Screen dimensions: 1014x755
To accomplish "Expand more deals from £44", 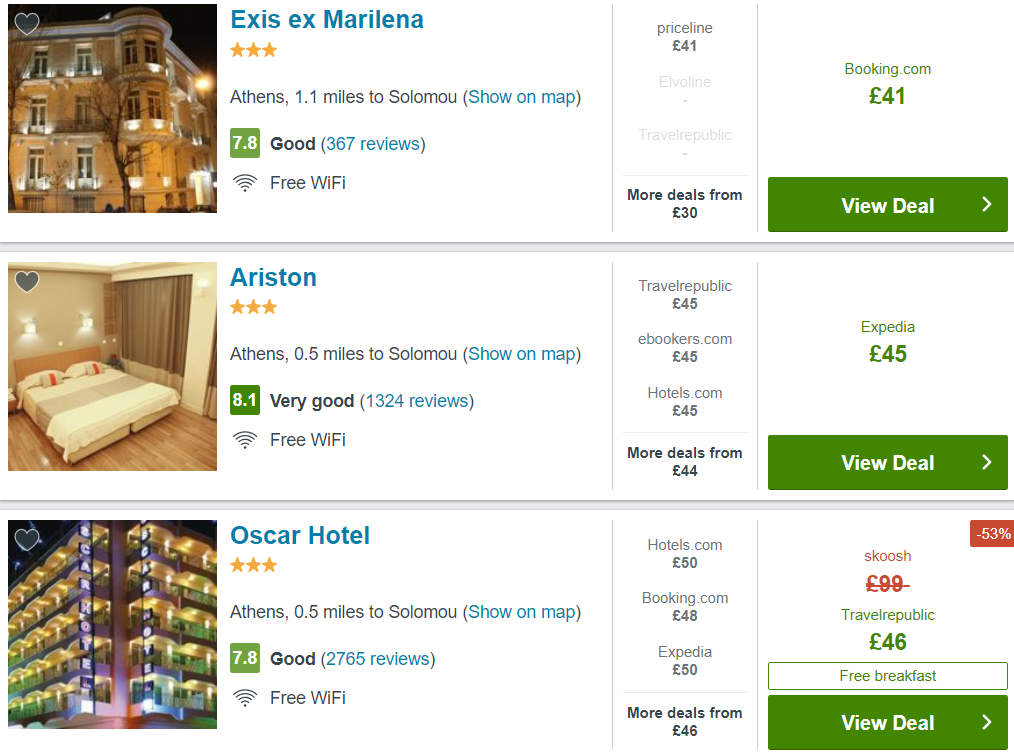I will (x=685, y=462).
